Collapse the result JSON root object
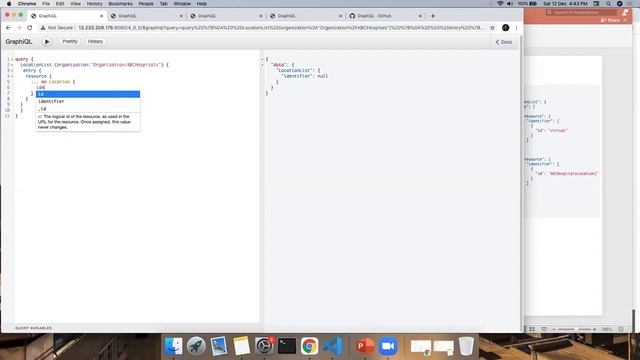640x360 pixels. (x=262, y=59)
